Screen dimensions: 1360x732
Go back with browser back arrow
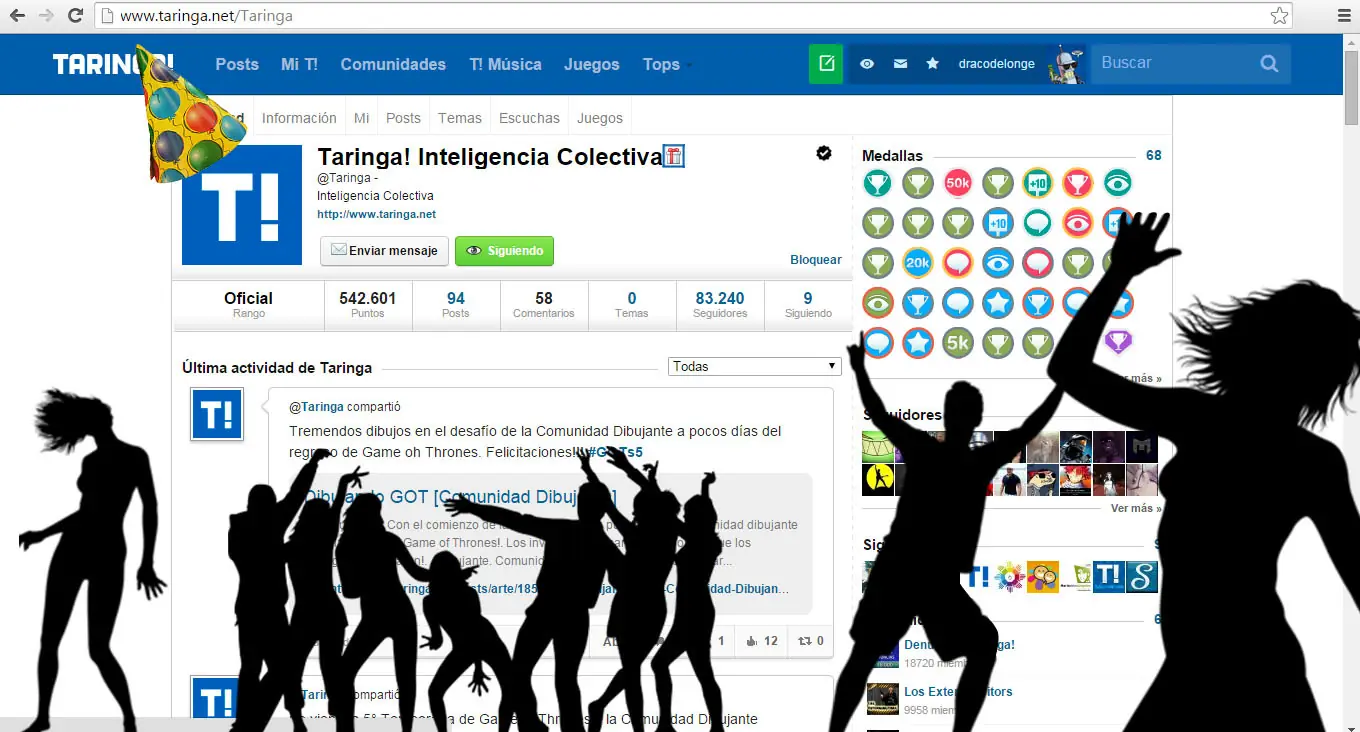tap(17, 16)
